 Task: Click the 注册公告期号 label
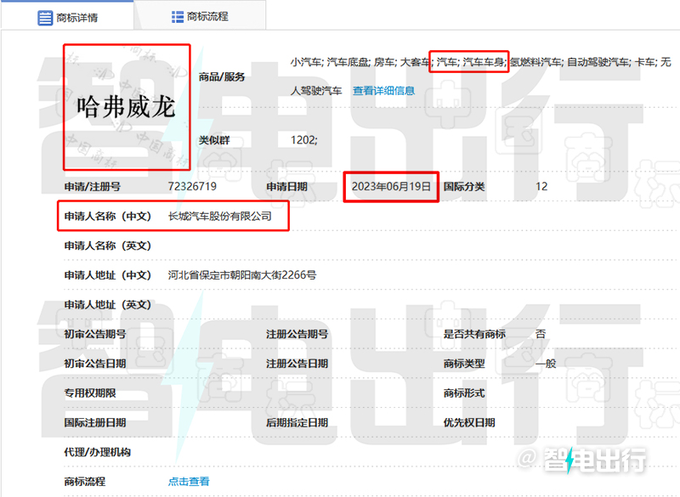(297, 334)
